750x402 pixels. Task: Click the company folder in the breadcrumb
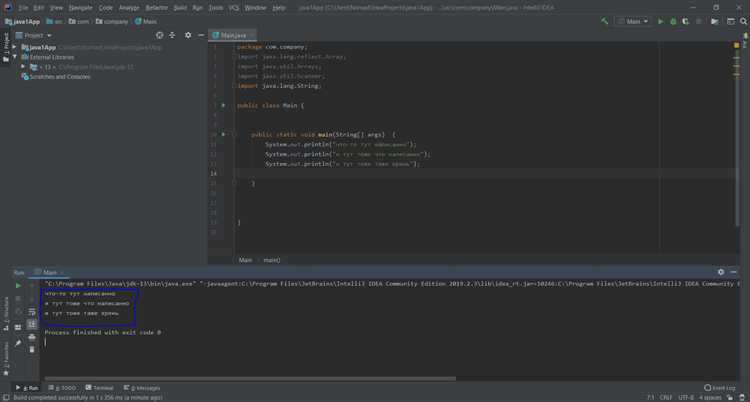[x=112, y=22]
